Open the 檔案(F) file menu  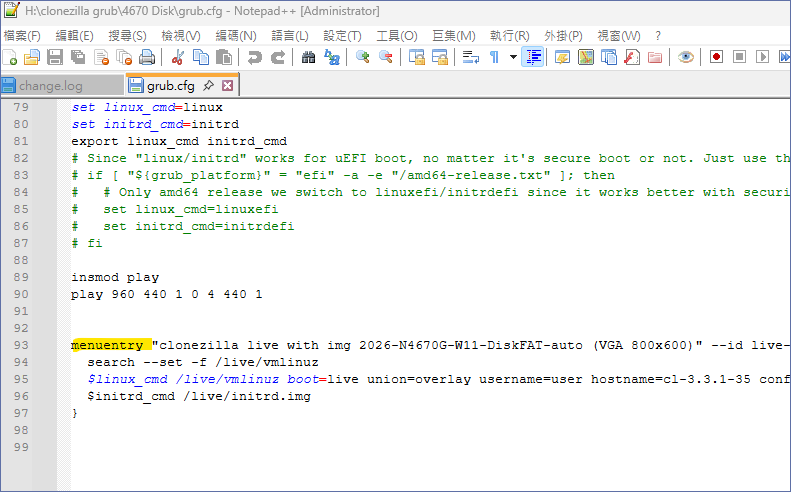pos(22,36)
